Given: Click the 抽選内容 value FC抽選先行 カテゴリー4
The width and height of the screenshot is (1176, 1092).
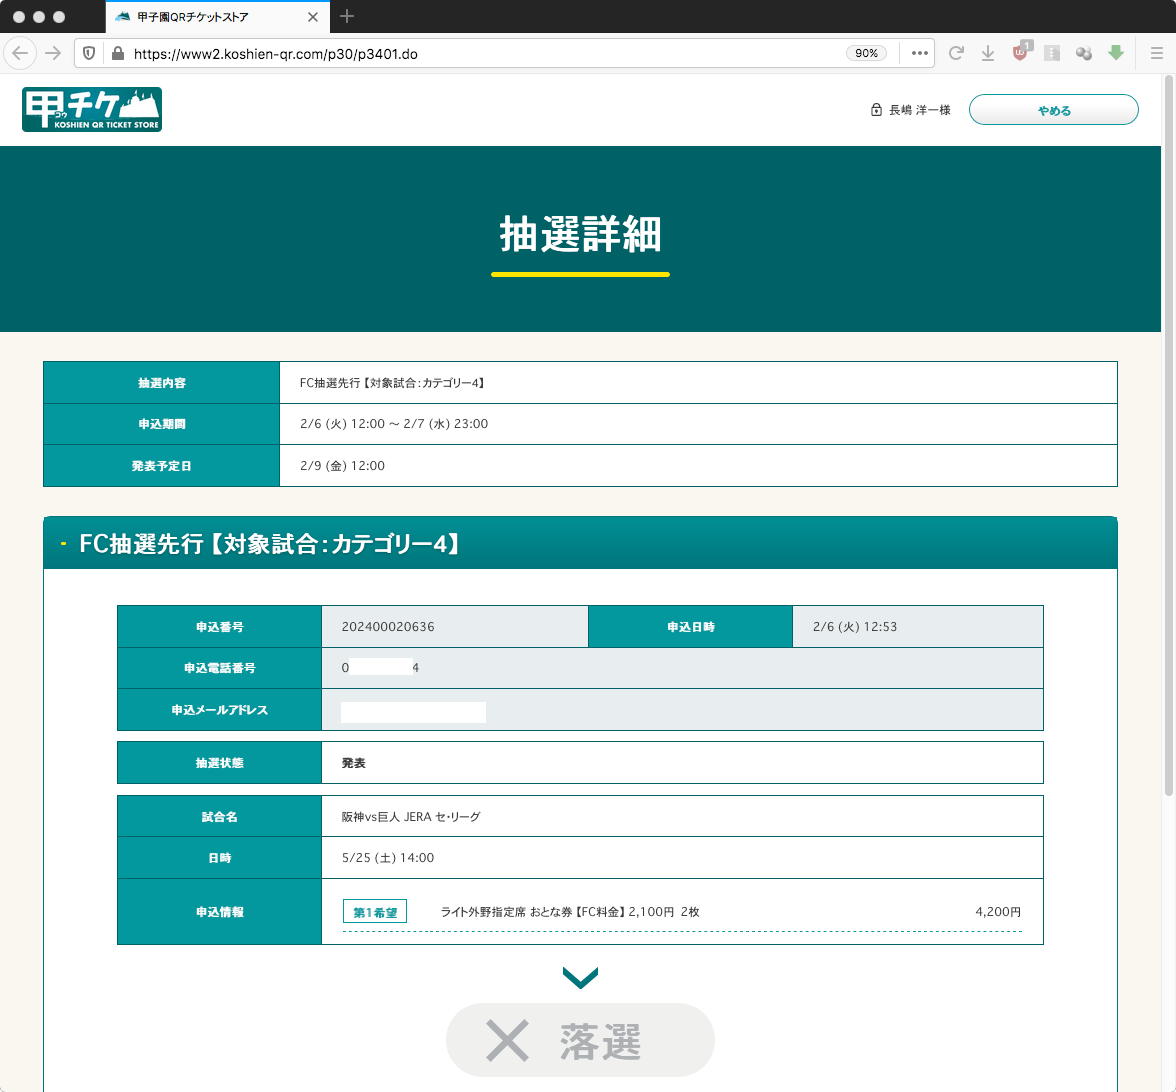Looking at the screenshot, I should (393, 382).
